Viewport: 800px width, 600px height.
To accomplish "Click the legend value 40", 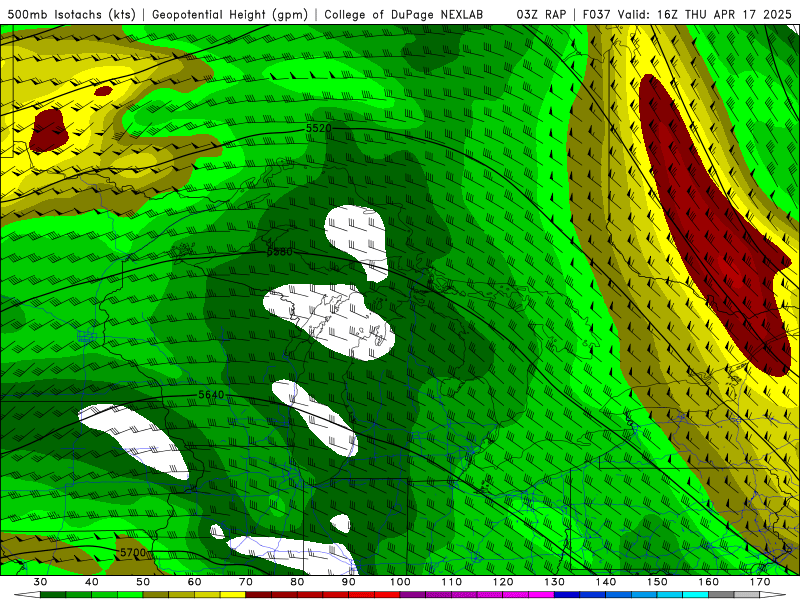I will click(92, 582).
